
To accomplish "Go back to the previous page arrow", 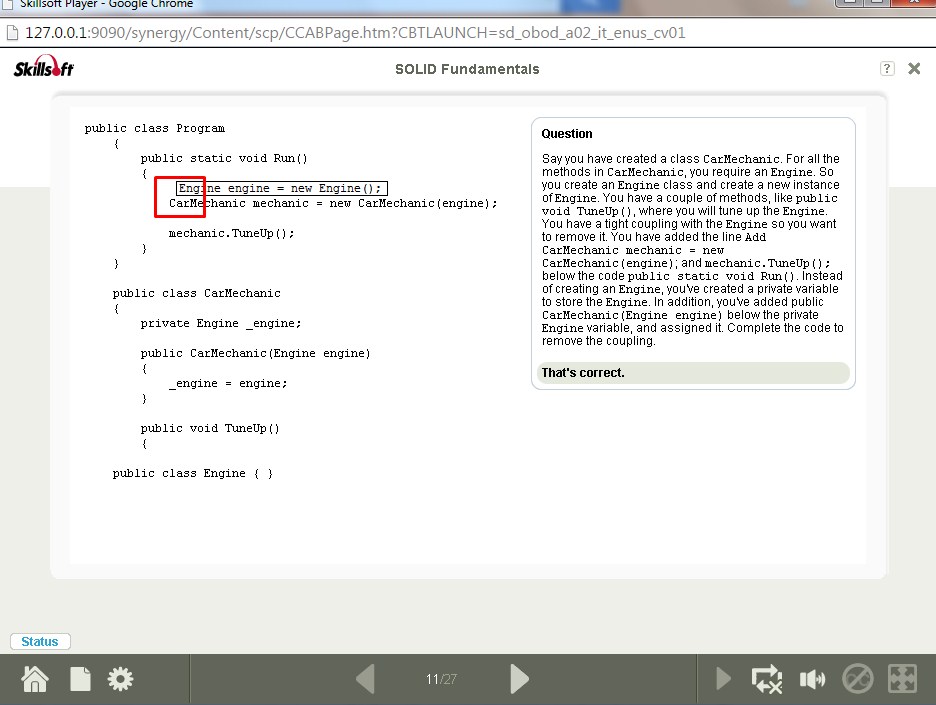I will (x=365, y=679).
